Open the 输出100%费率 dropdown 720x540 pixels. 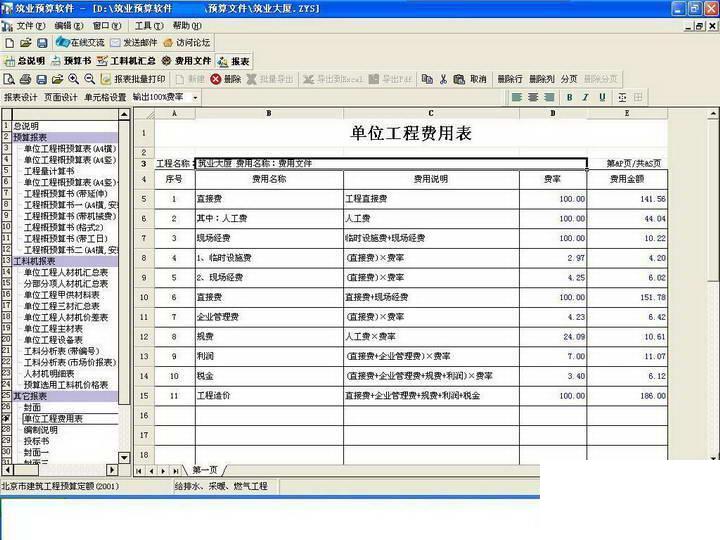(x=195, y=97)
